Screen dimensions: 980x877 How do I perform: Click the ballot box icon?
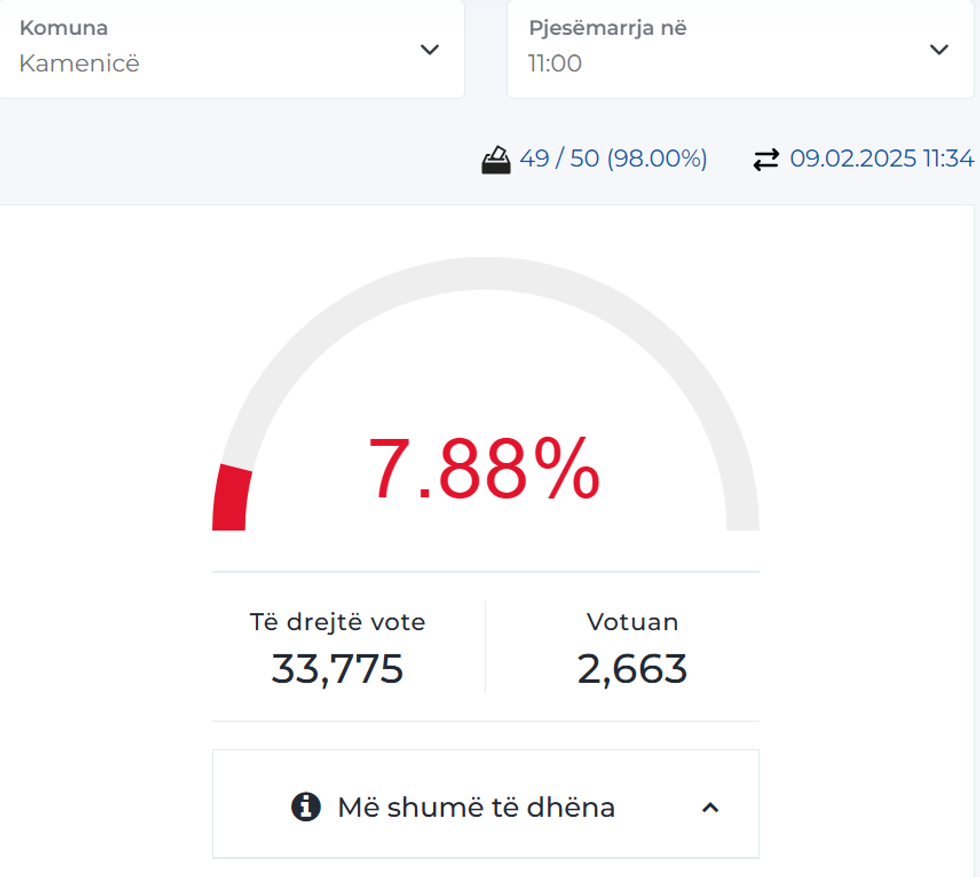[496, 159]
